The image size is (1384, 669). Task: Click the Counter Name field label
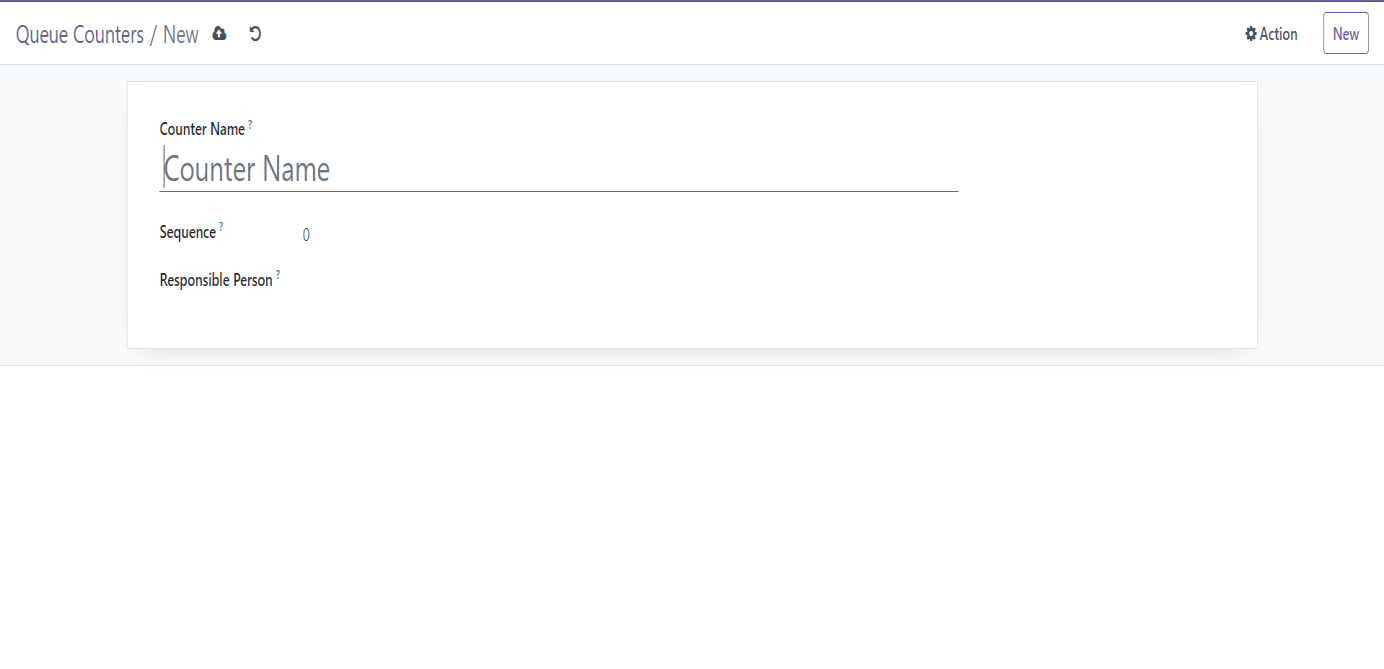pyautogui.click(x=202, y=129)
